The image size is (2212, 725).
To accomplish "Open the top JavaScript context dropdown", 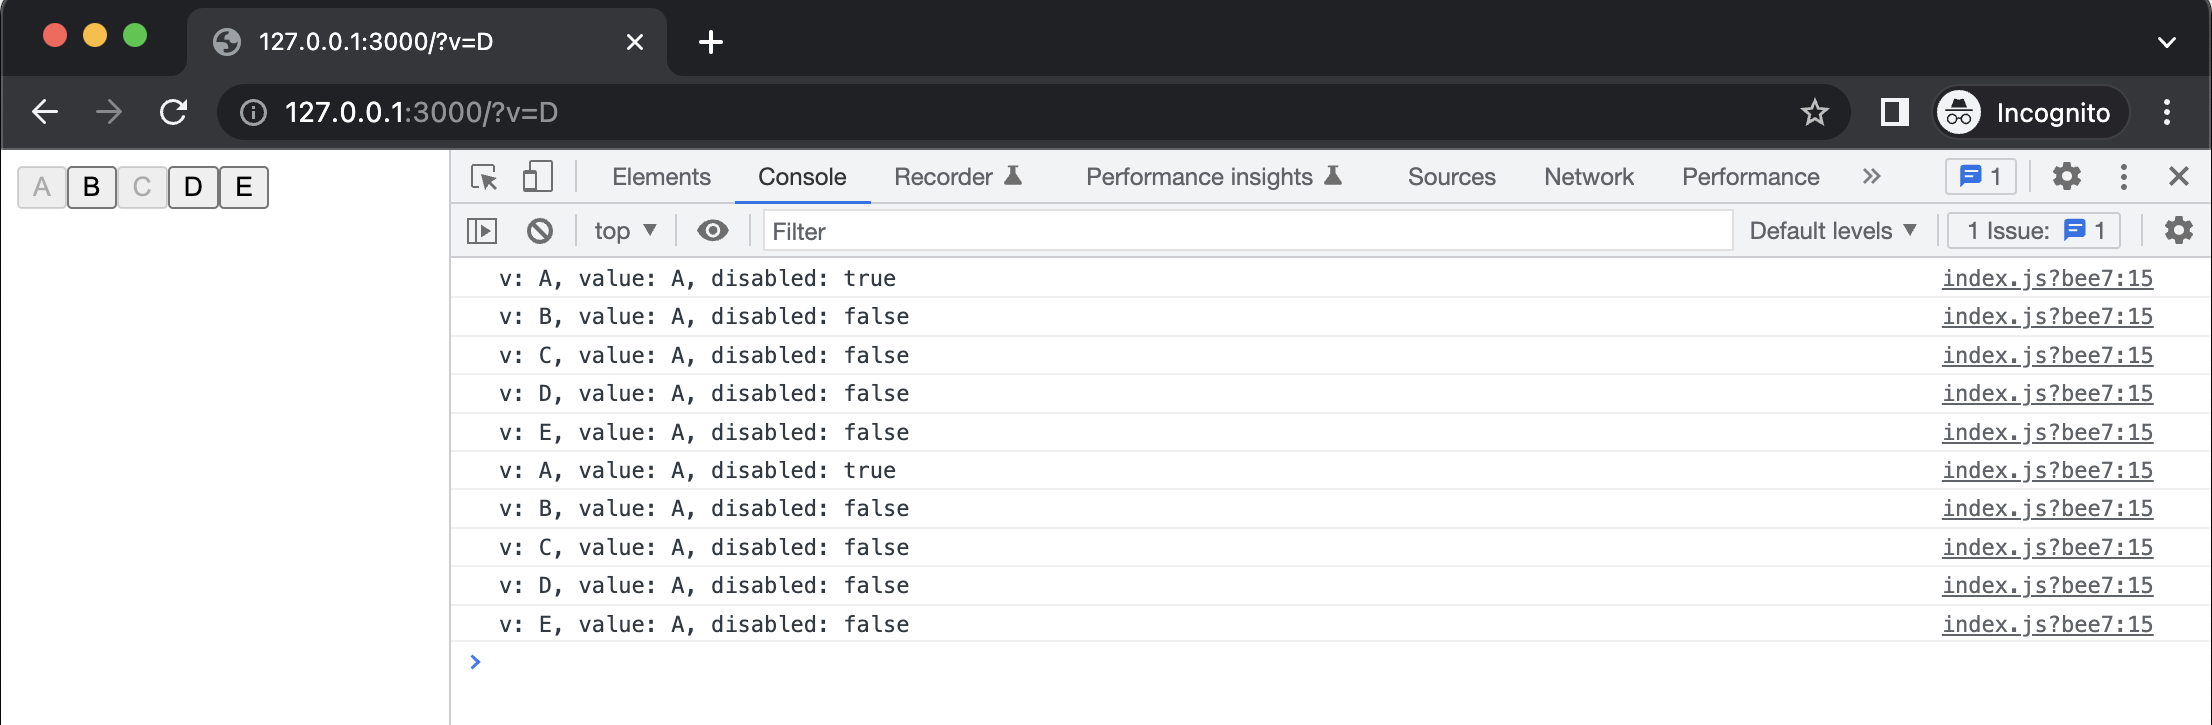I will (625, 231).
